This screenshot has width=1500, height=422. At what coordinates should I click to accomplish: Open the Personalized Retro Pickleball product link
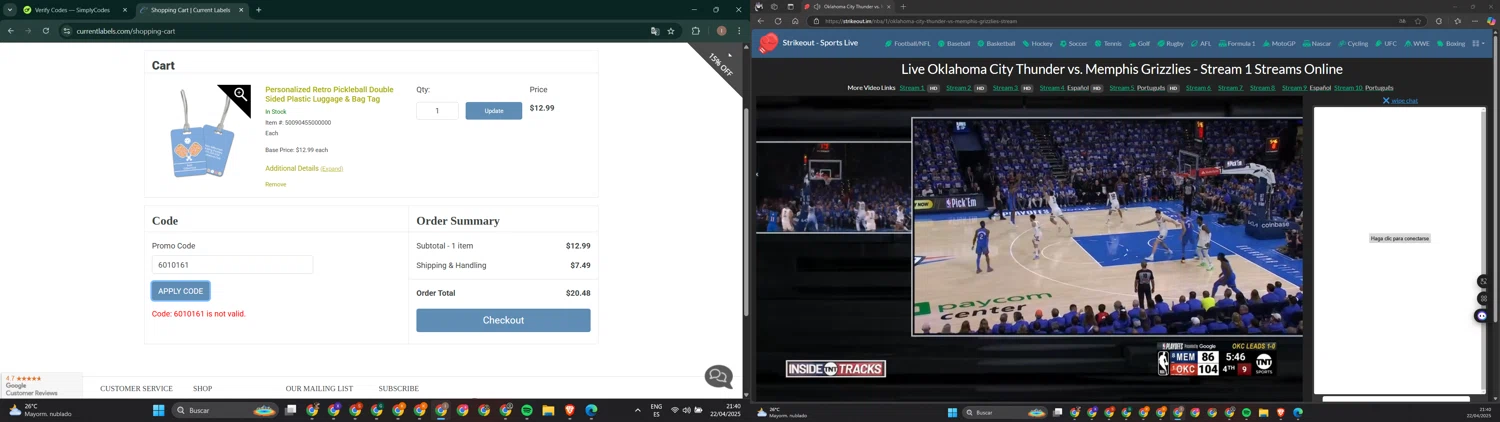coord(329,94)
